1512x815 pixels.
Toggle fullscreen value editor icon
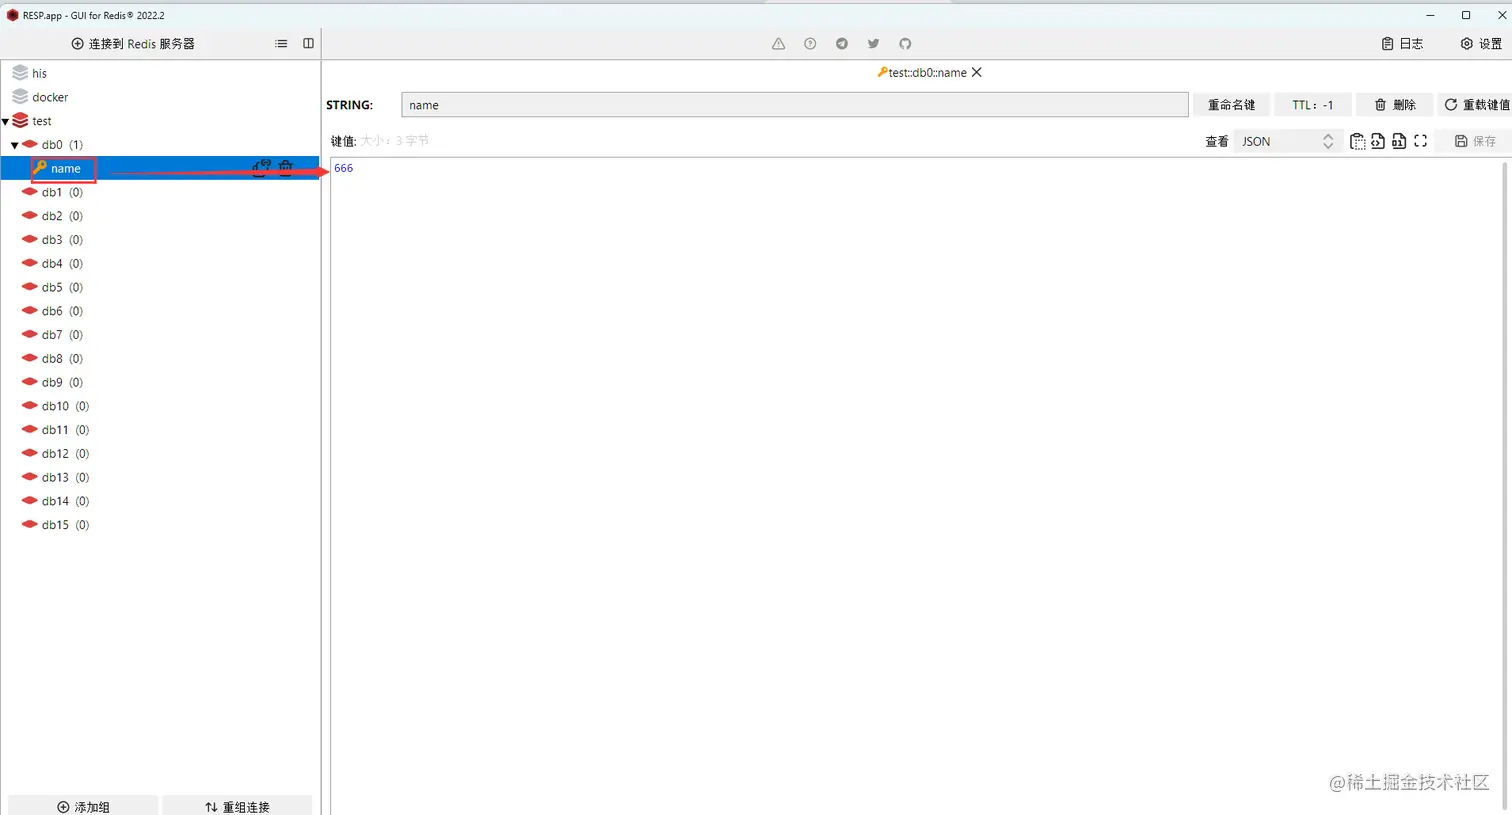1420,142
